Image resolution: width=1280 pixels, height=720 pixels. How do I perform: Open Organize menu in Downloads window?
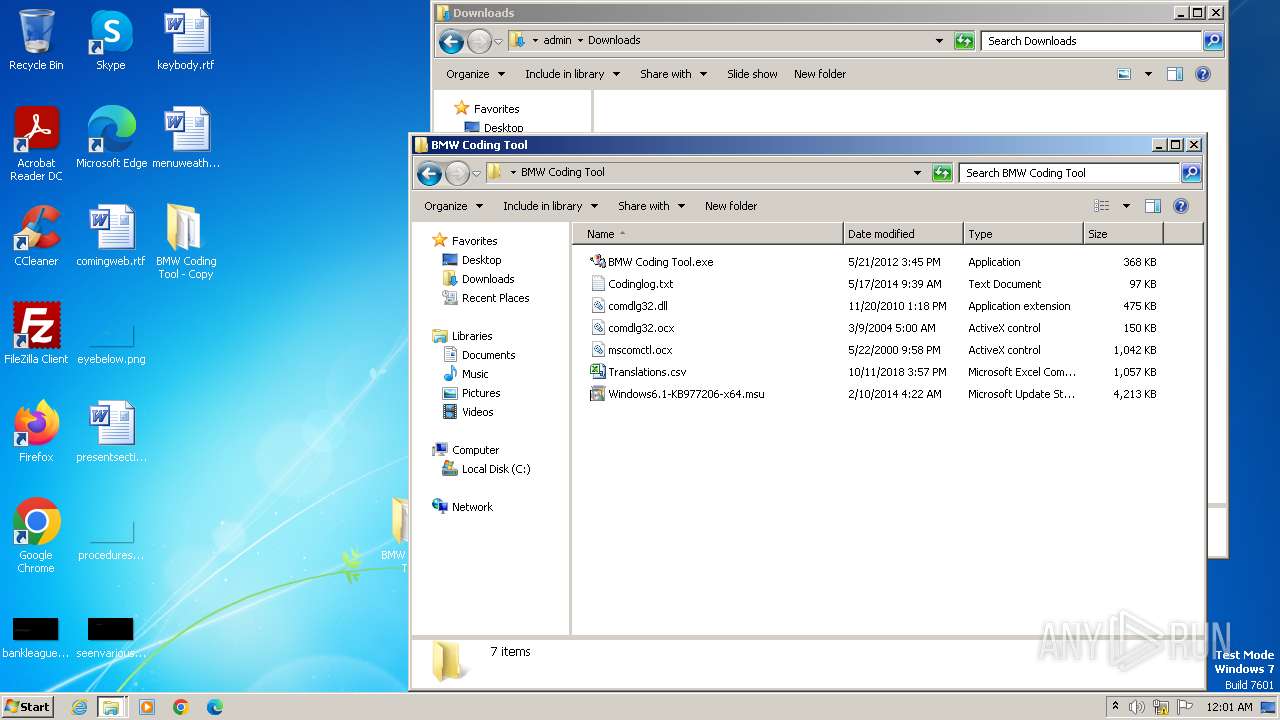[x=475, y=74]
